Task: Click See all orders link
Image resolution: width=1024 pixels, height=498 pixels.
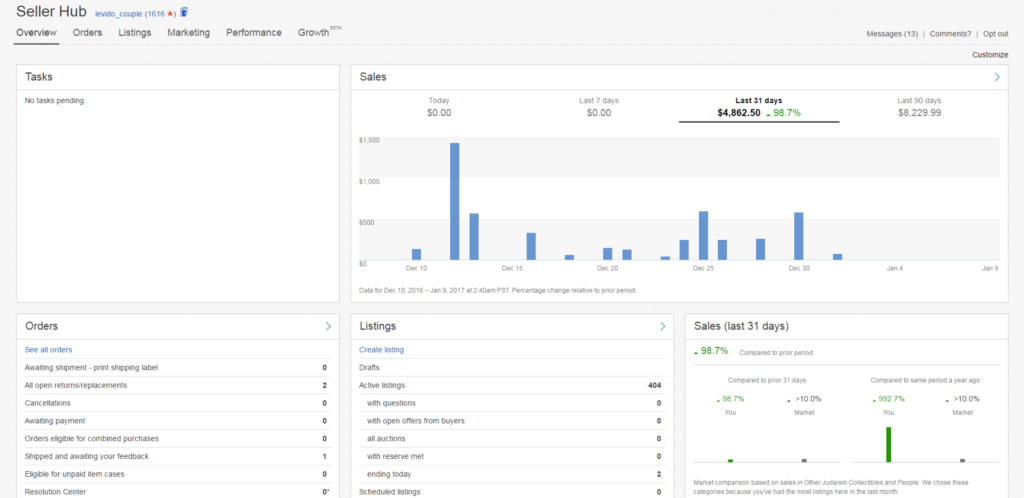Action: 48,350
